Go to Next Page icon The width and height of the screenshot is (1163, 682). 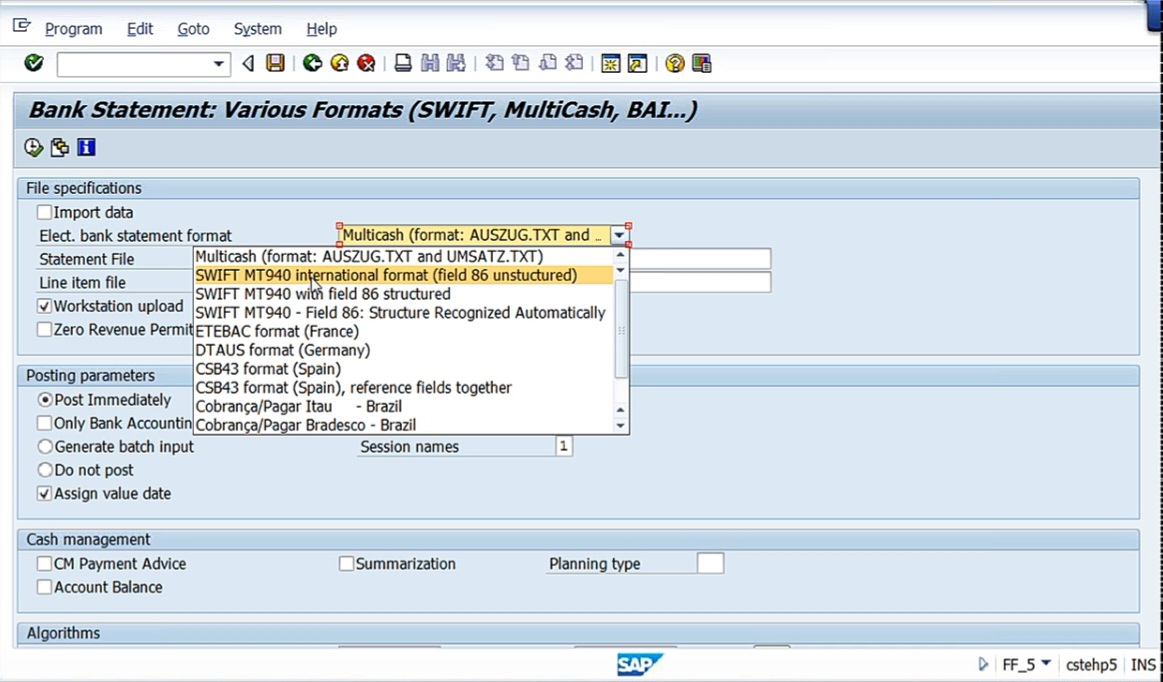coord(547,63)
